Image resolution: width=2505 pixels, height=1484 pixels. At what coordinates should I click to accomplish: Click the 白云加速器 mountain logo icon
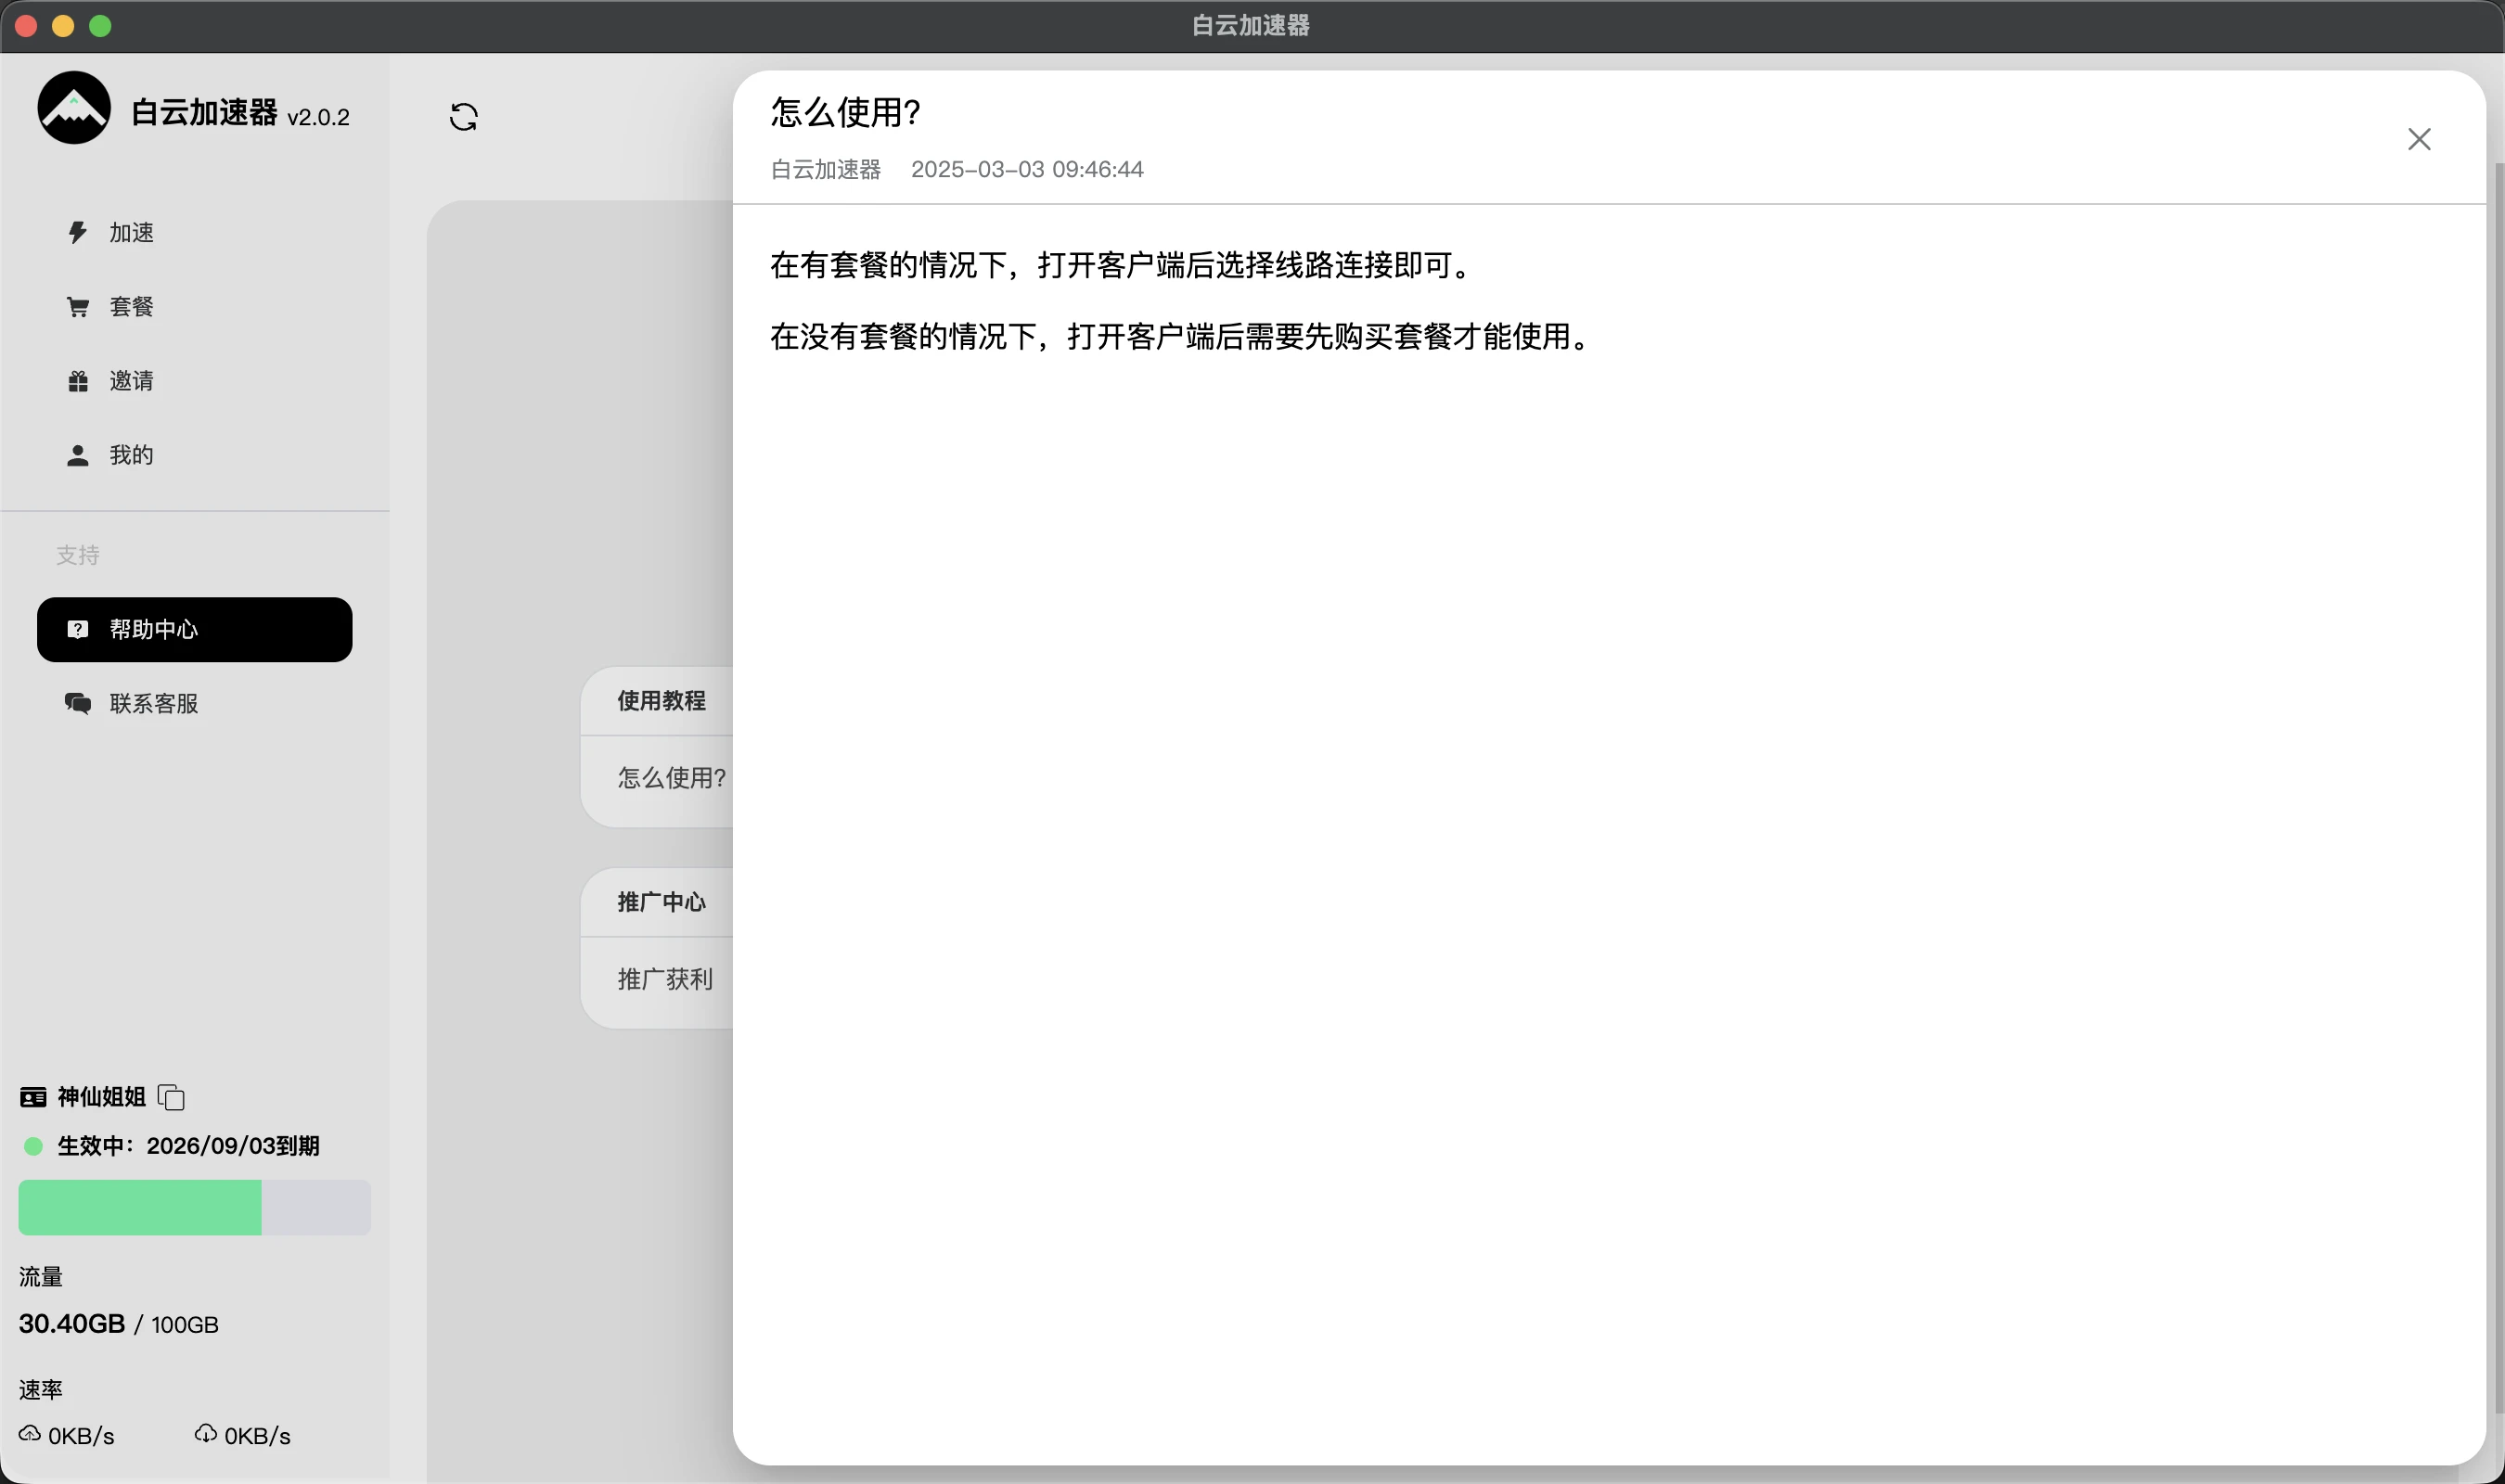coord(74,108)
